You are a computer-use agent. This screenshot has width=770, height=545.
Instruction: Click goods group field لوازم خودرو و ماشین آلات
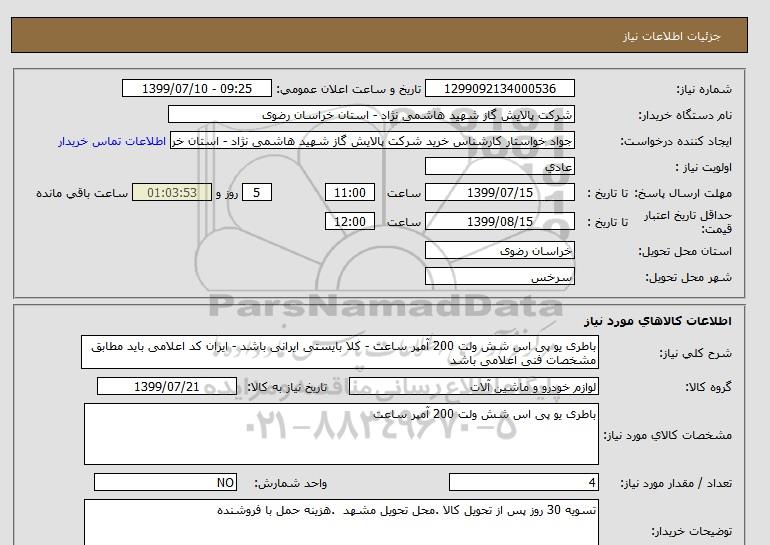pyautogui.click(x=473, y=386)
